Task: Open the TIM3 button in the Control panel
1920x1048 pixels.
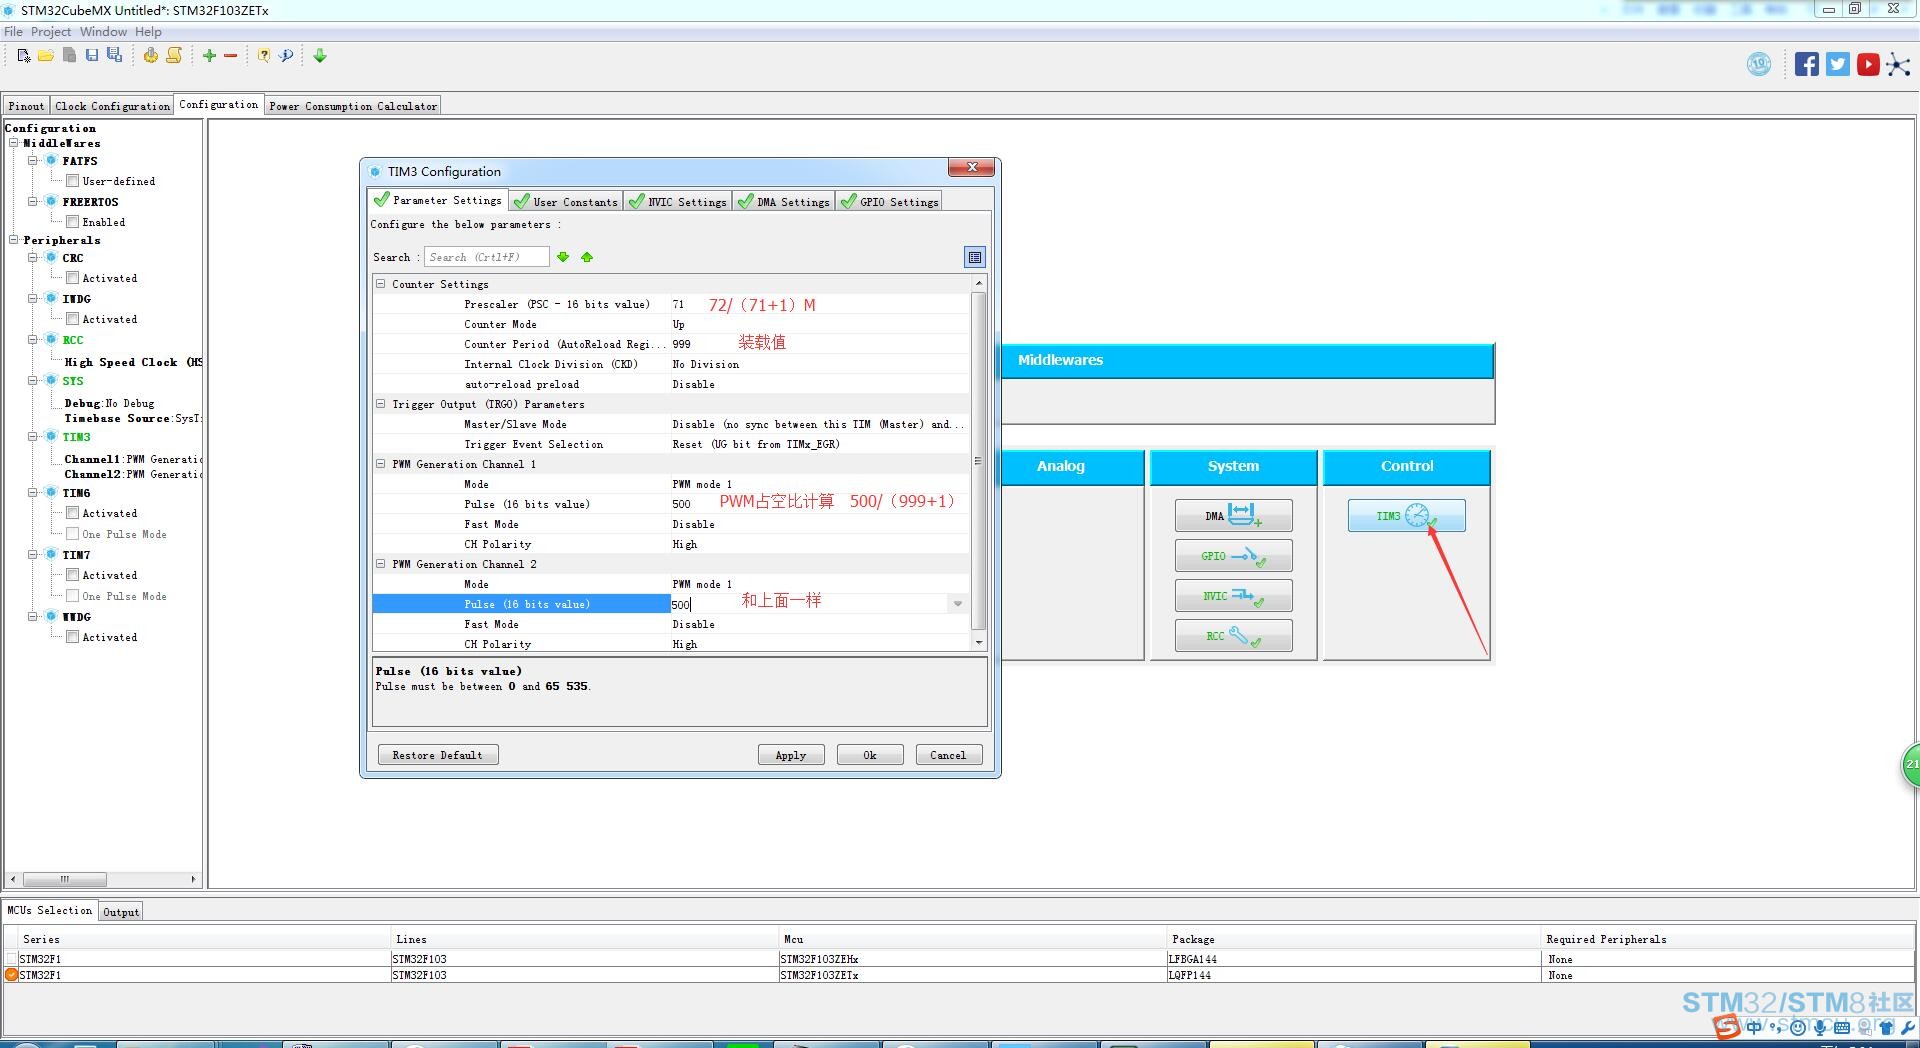Action: tap(1406, 516)
